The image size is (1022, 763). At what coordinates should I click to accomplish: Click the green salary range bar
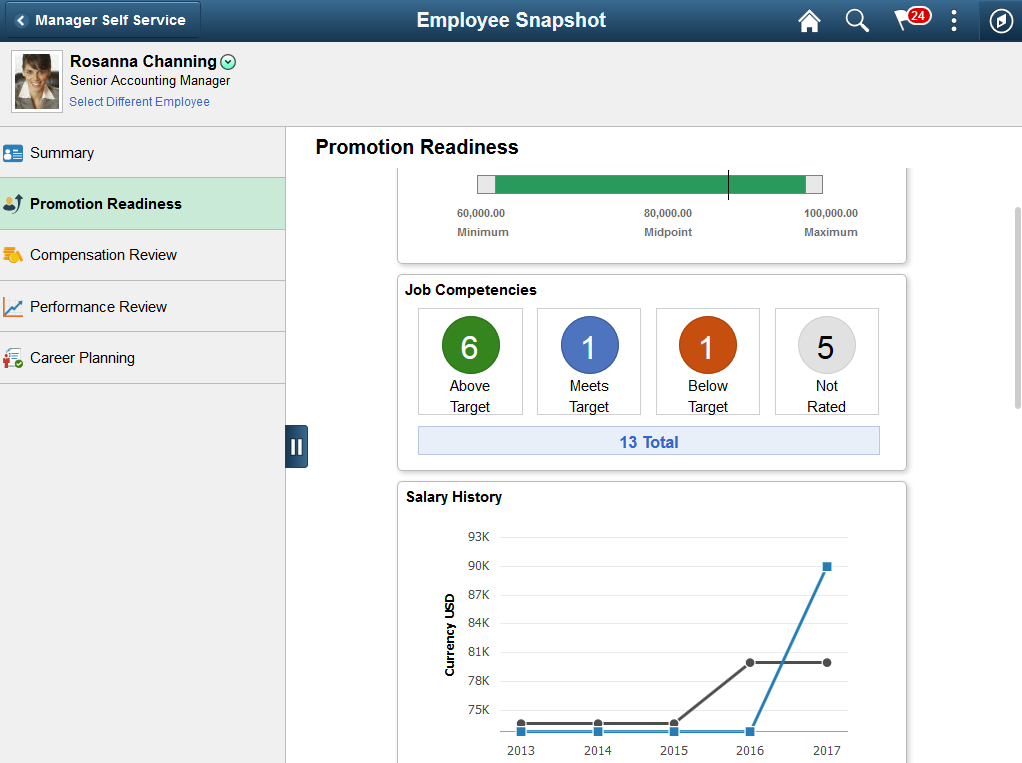650,184
